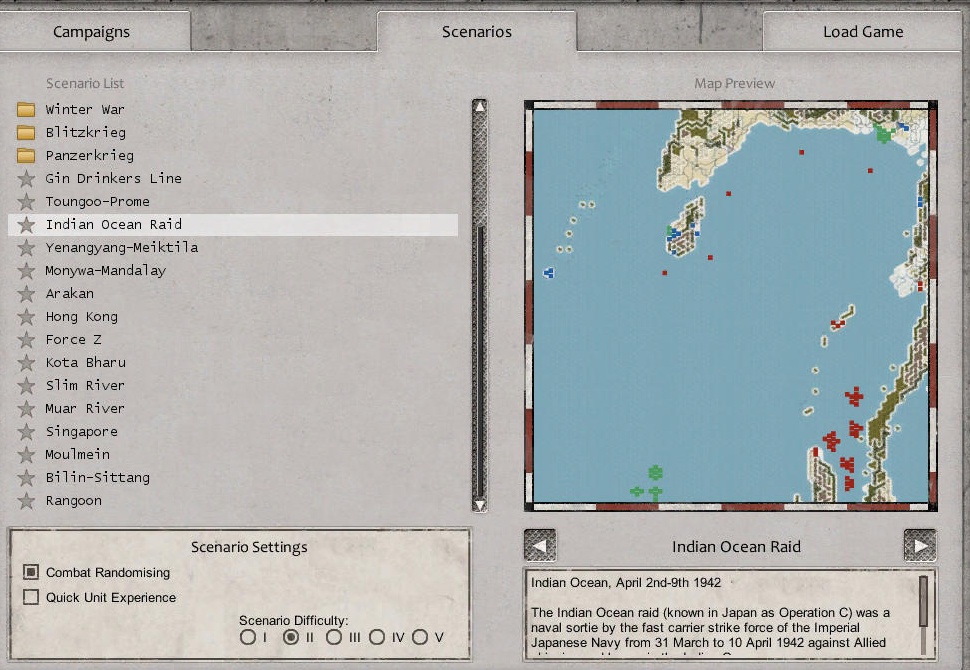Click the Indian Ocean map preview
This screenshot has width=970, height=670.
pyautogui.click(x=731, y=306)
